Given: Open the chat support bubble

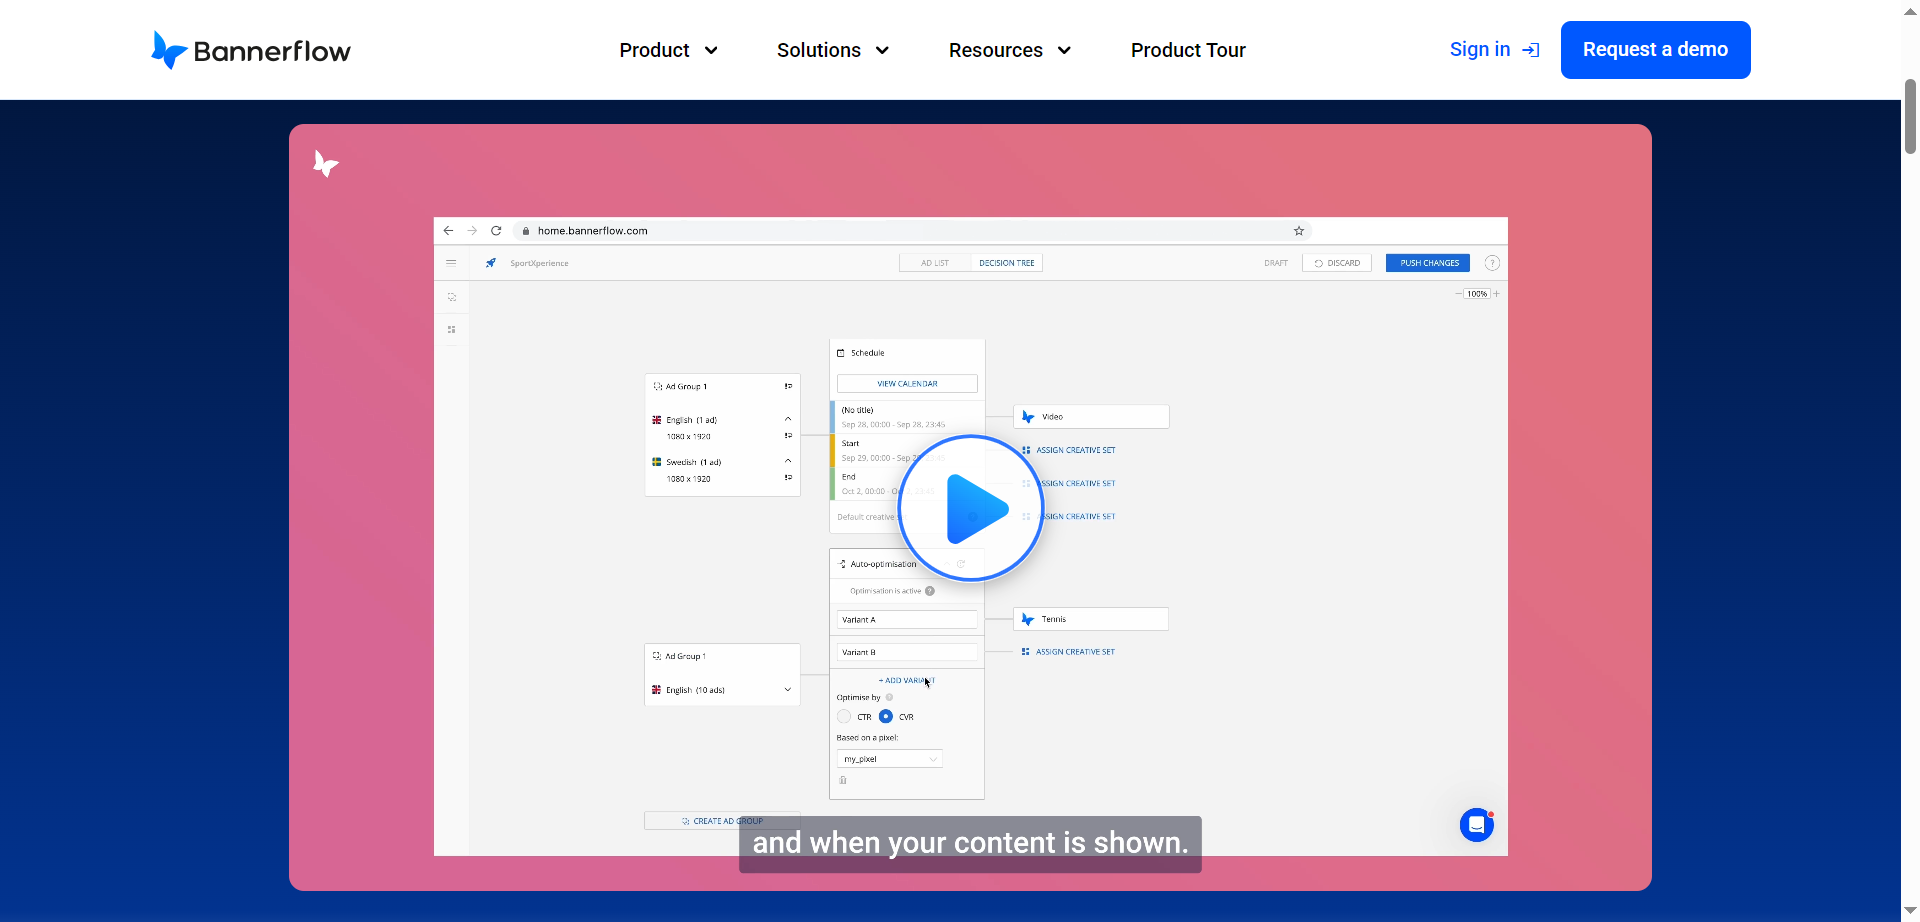Looking at the screenshot, I should tap(1477, 824).
